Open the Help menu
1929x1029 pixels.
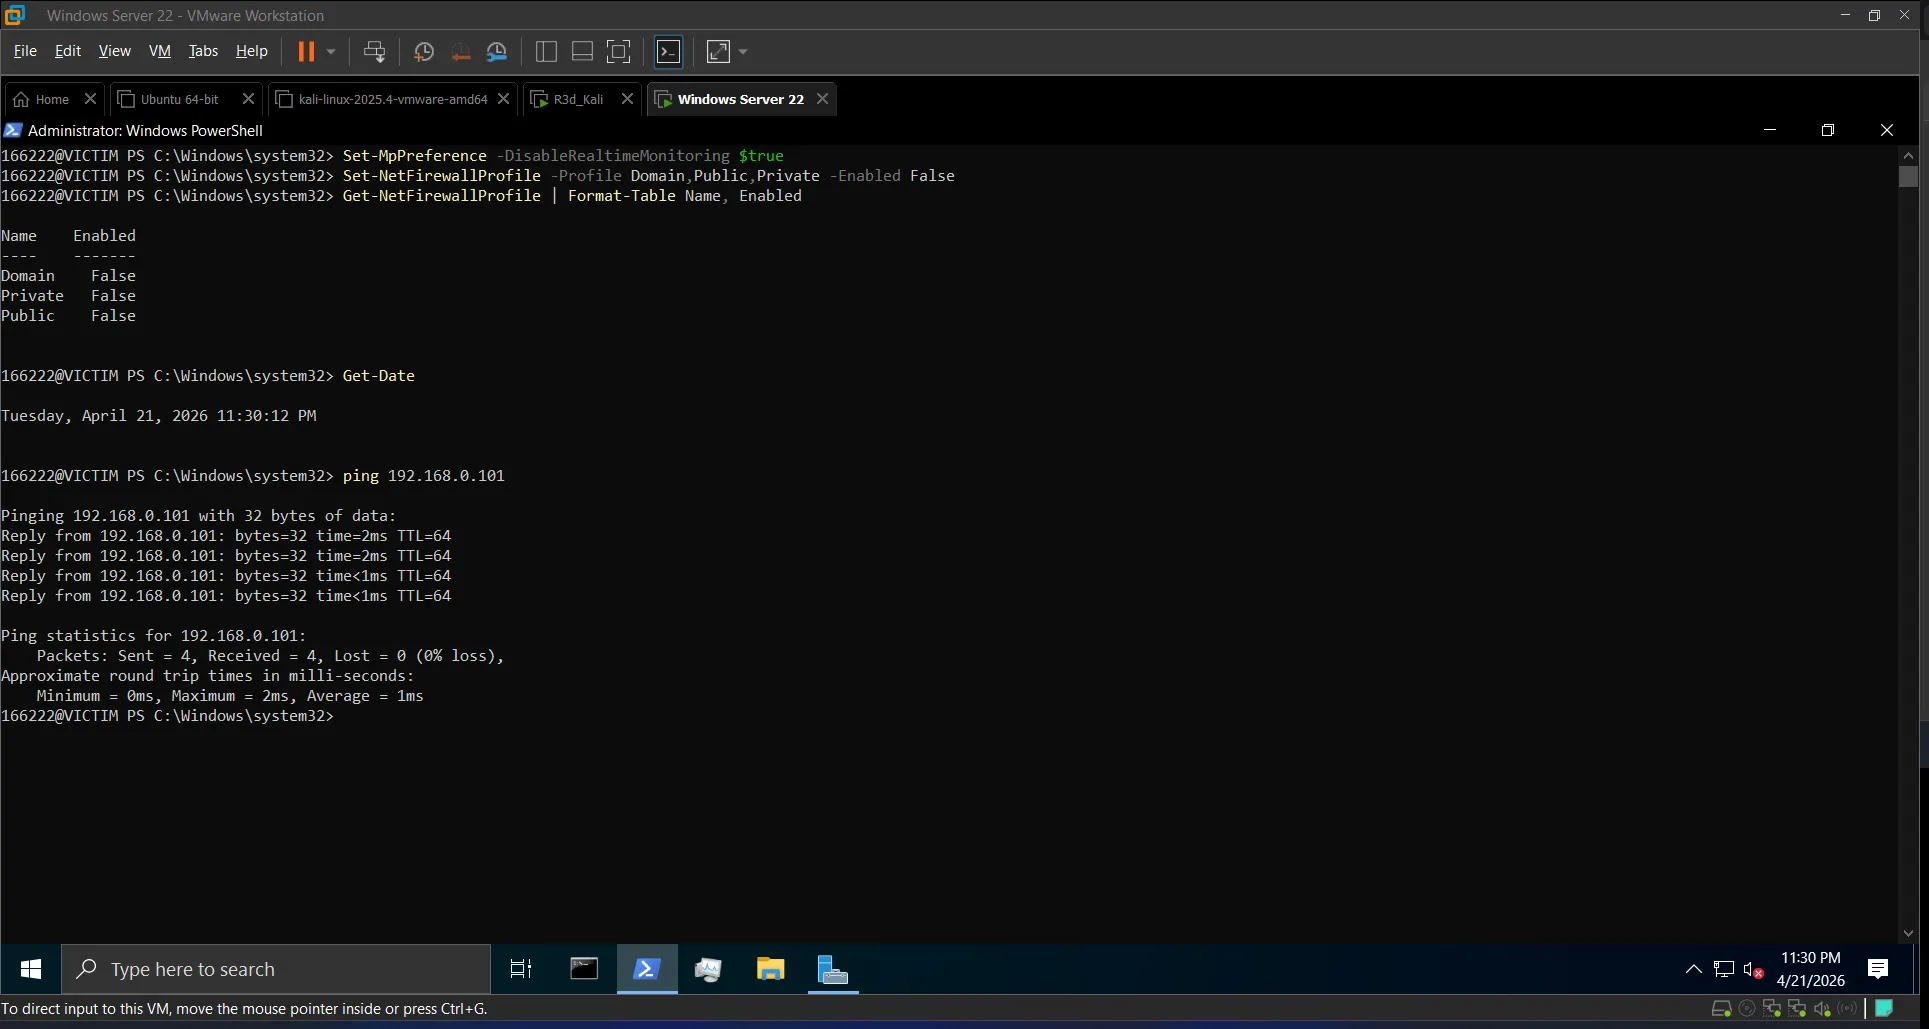click(x=251, y=51)
